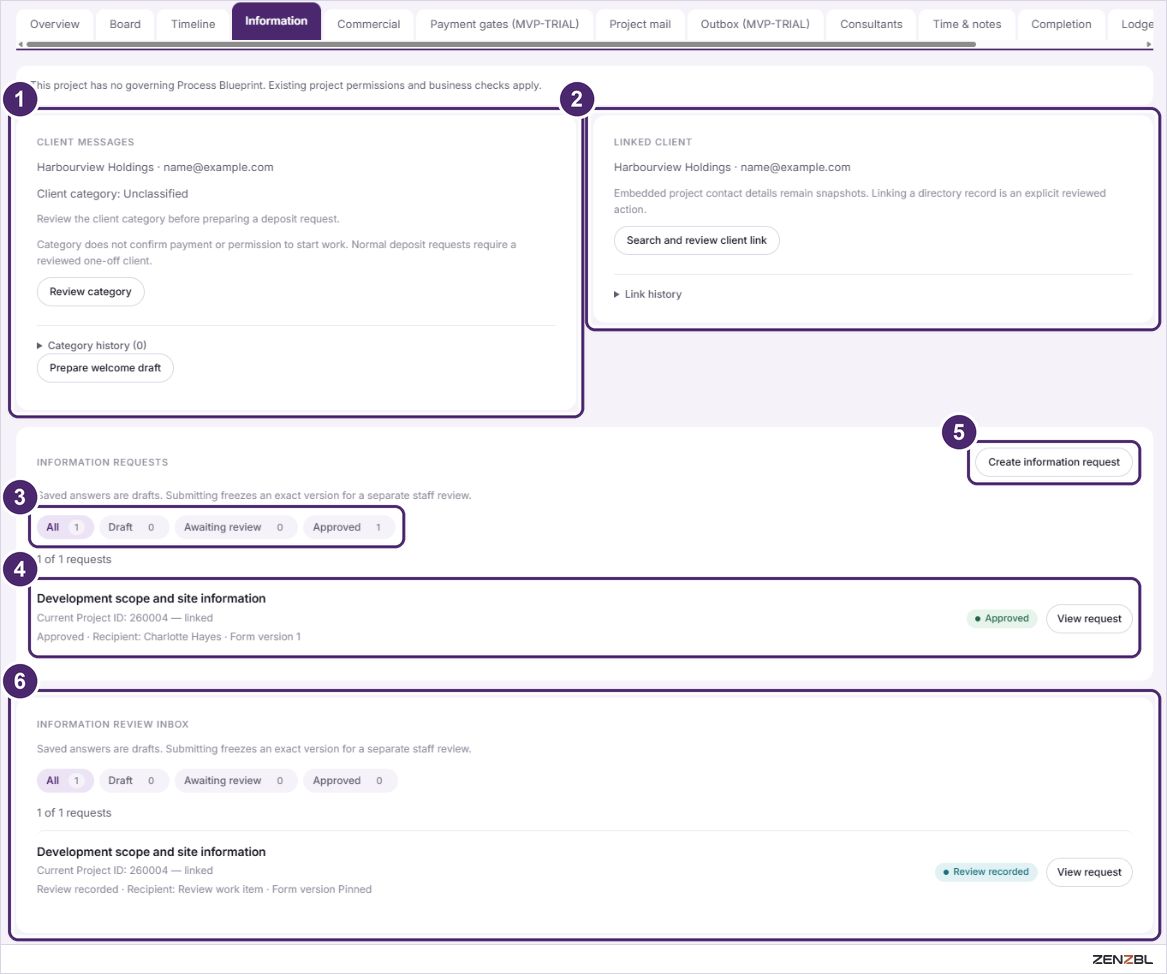Filter Review Inbox by Approved
Viewport: 1167px width, 974px height.
(x=349, y=781)
